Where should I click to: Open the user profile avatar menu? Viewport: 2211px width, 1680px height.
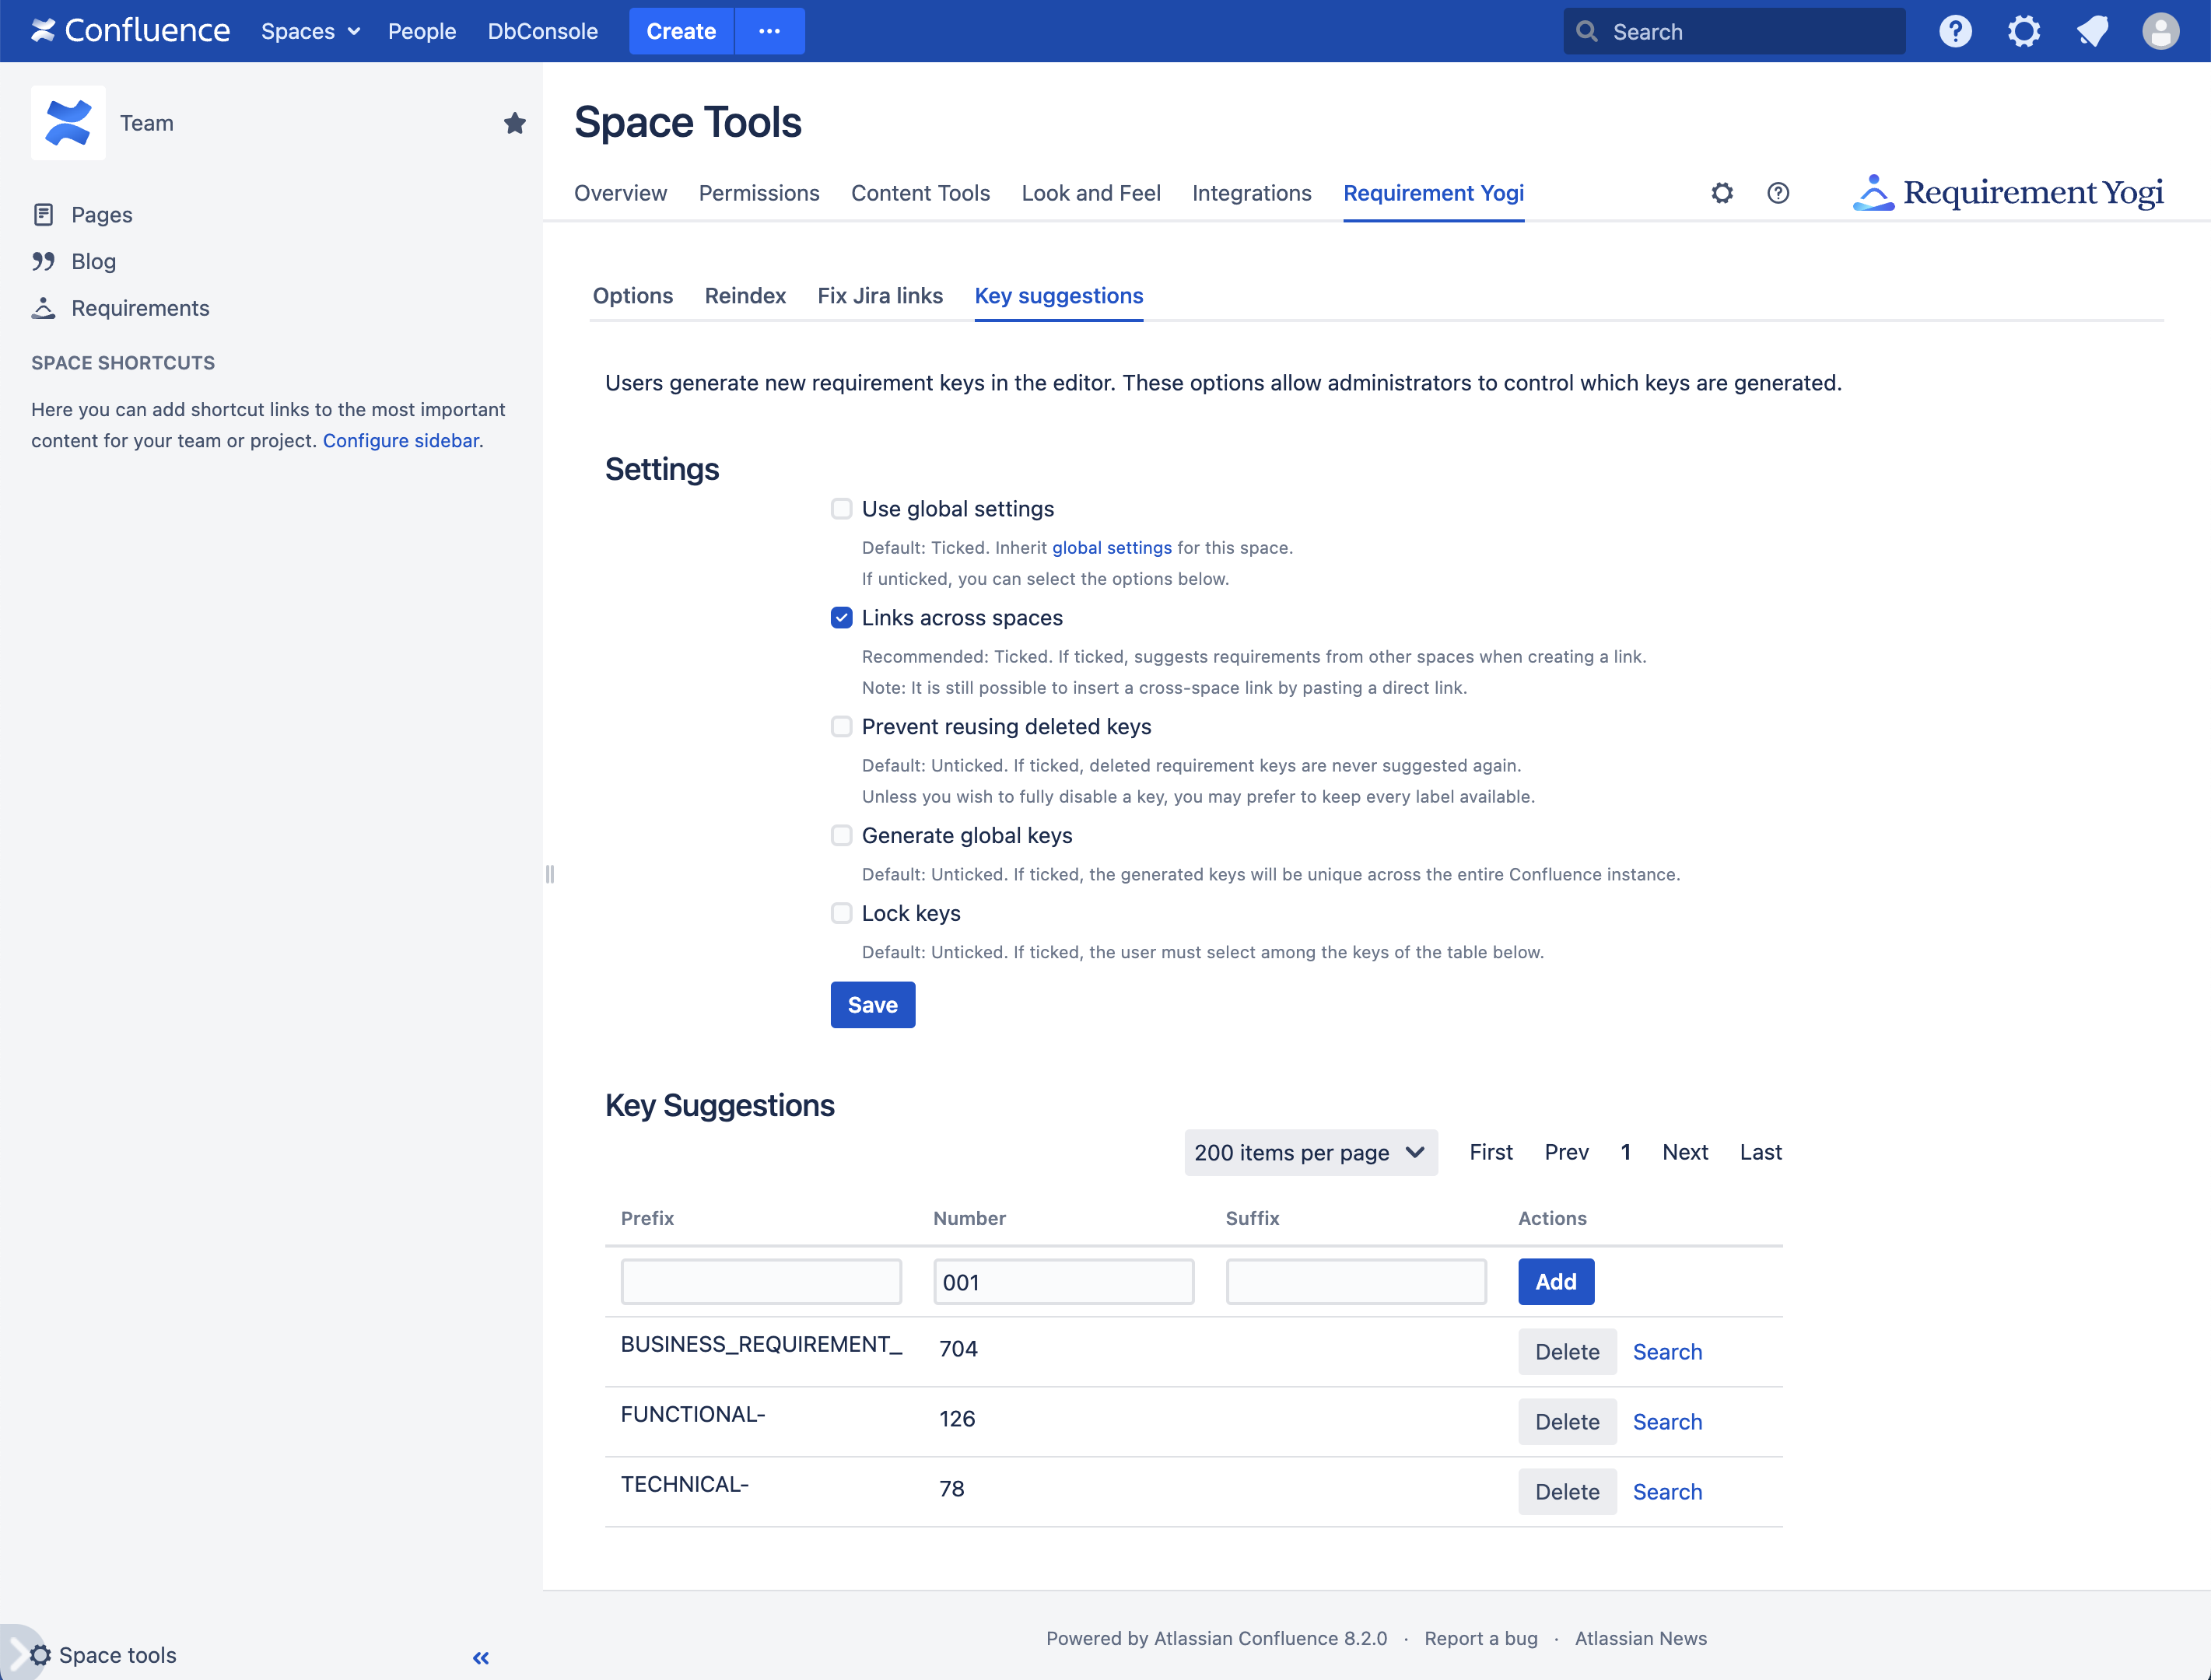(x=2160, y=31)
